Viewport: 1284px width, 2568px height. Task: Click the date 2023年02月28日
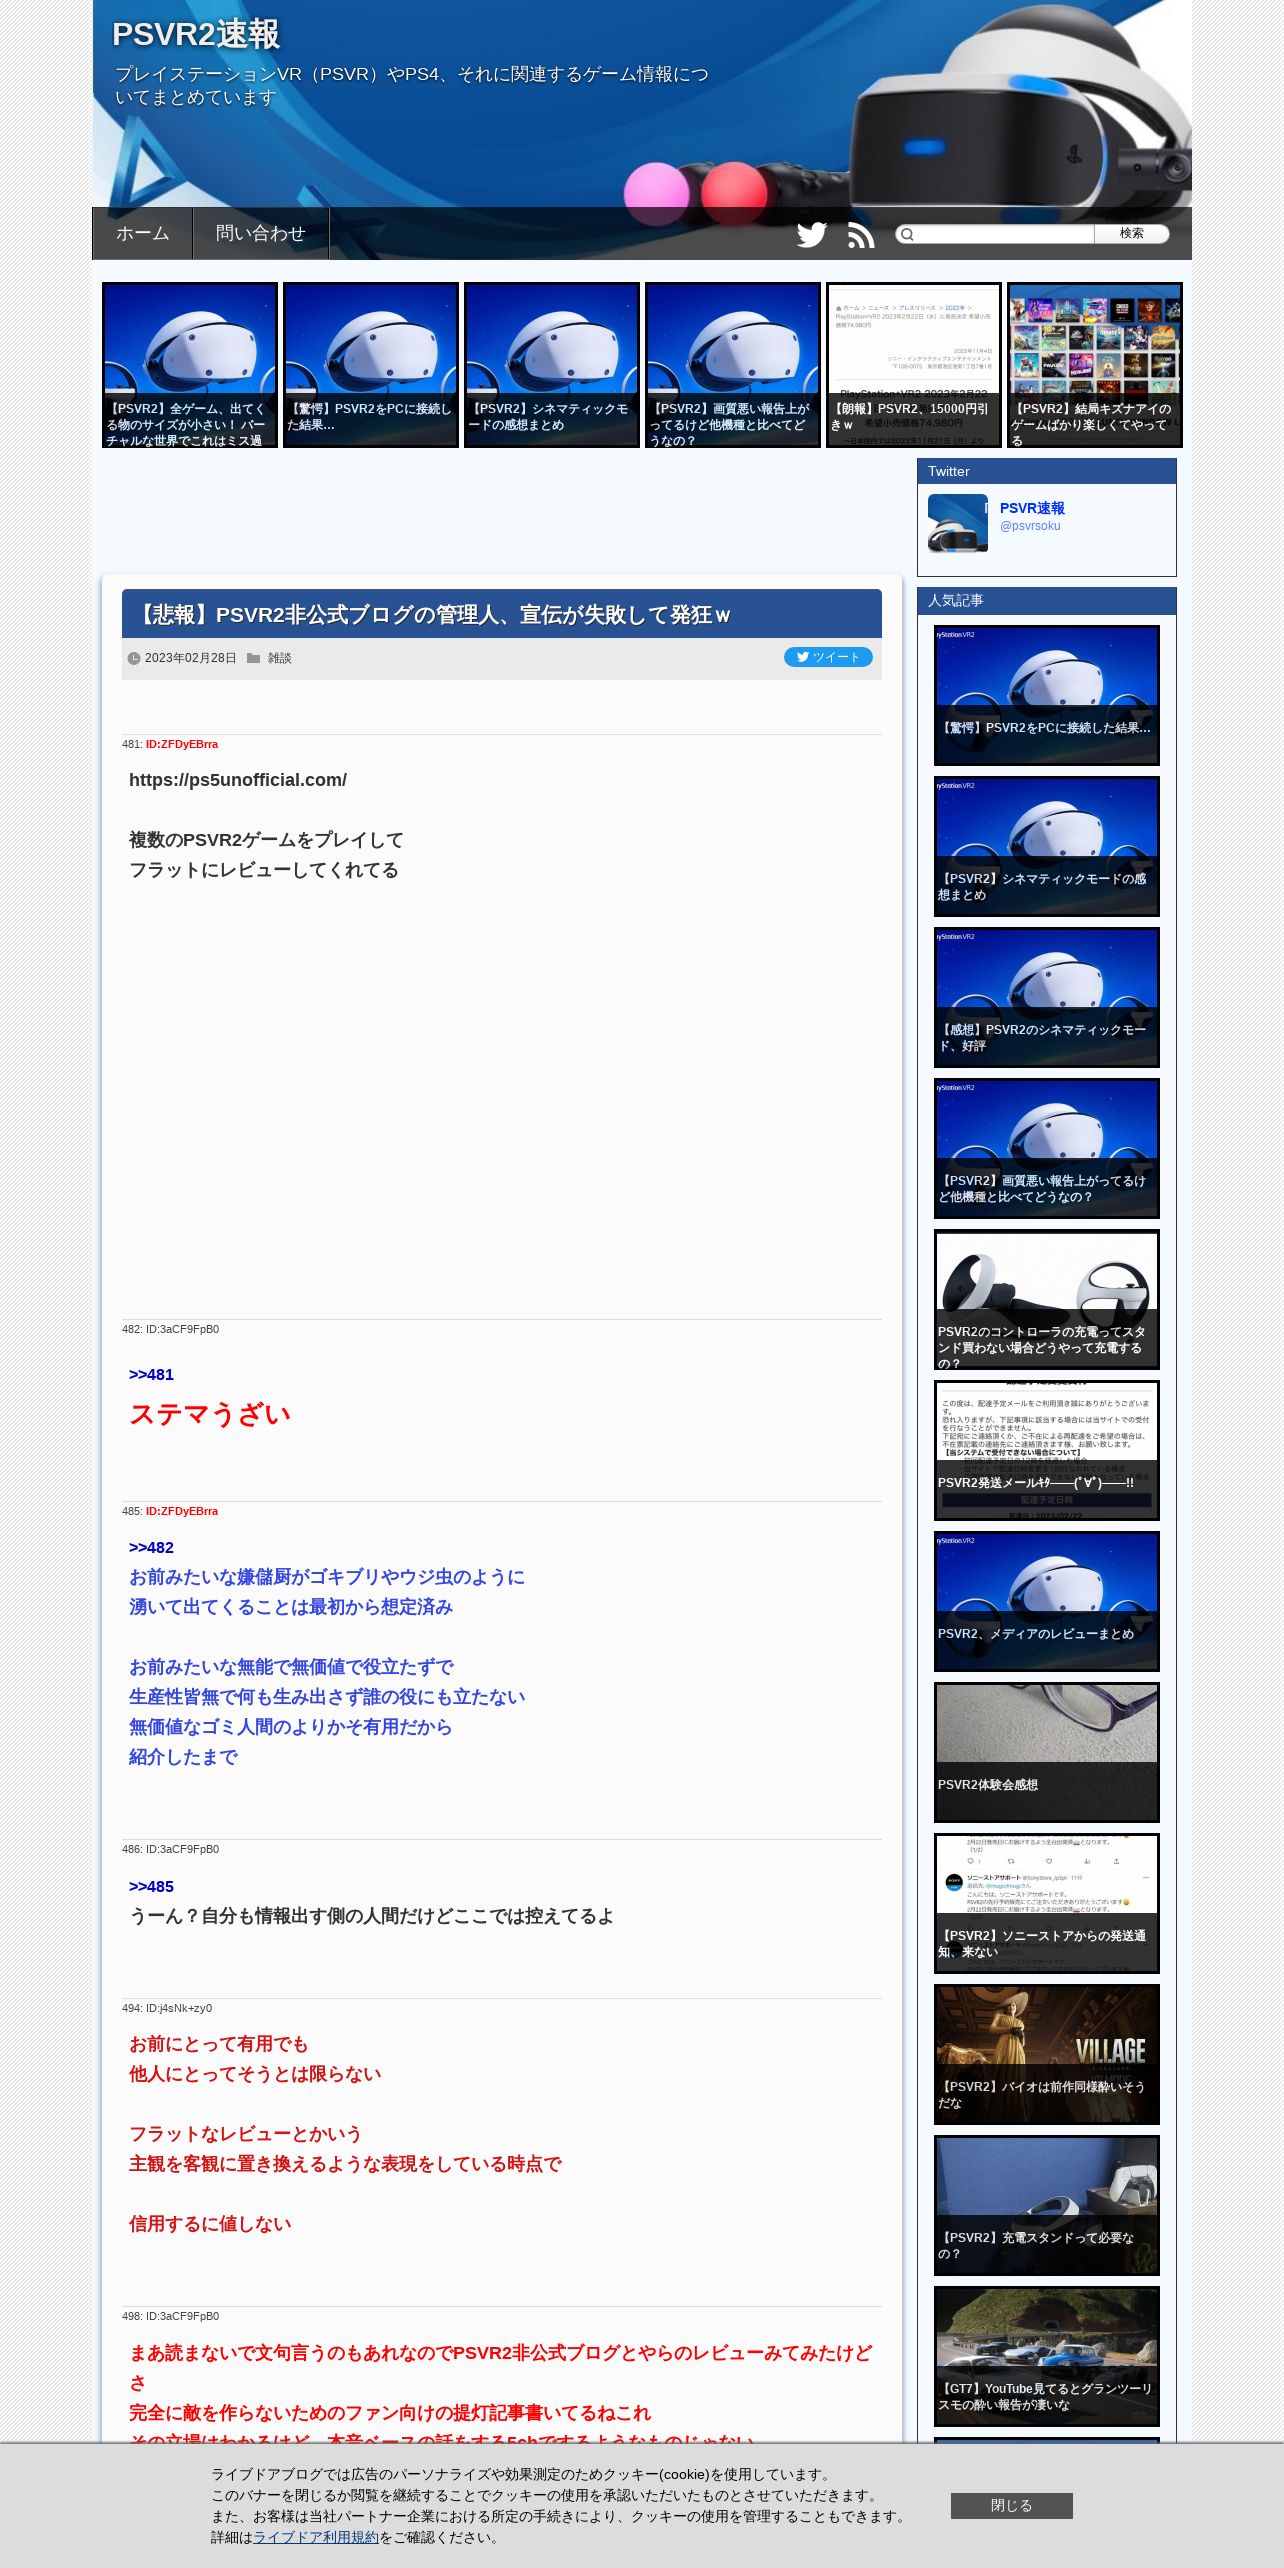pyautogui.click(x=191, y=658)
